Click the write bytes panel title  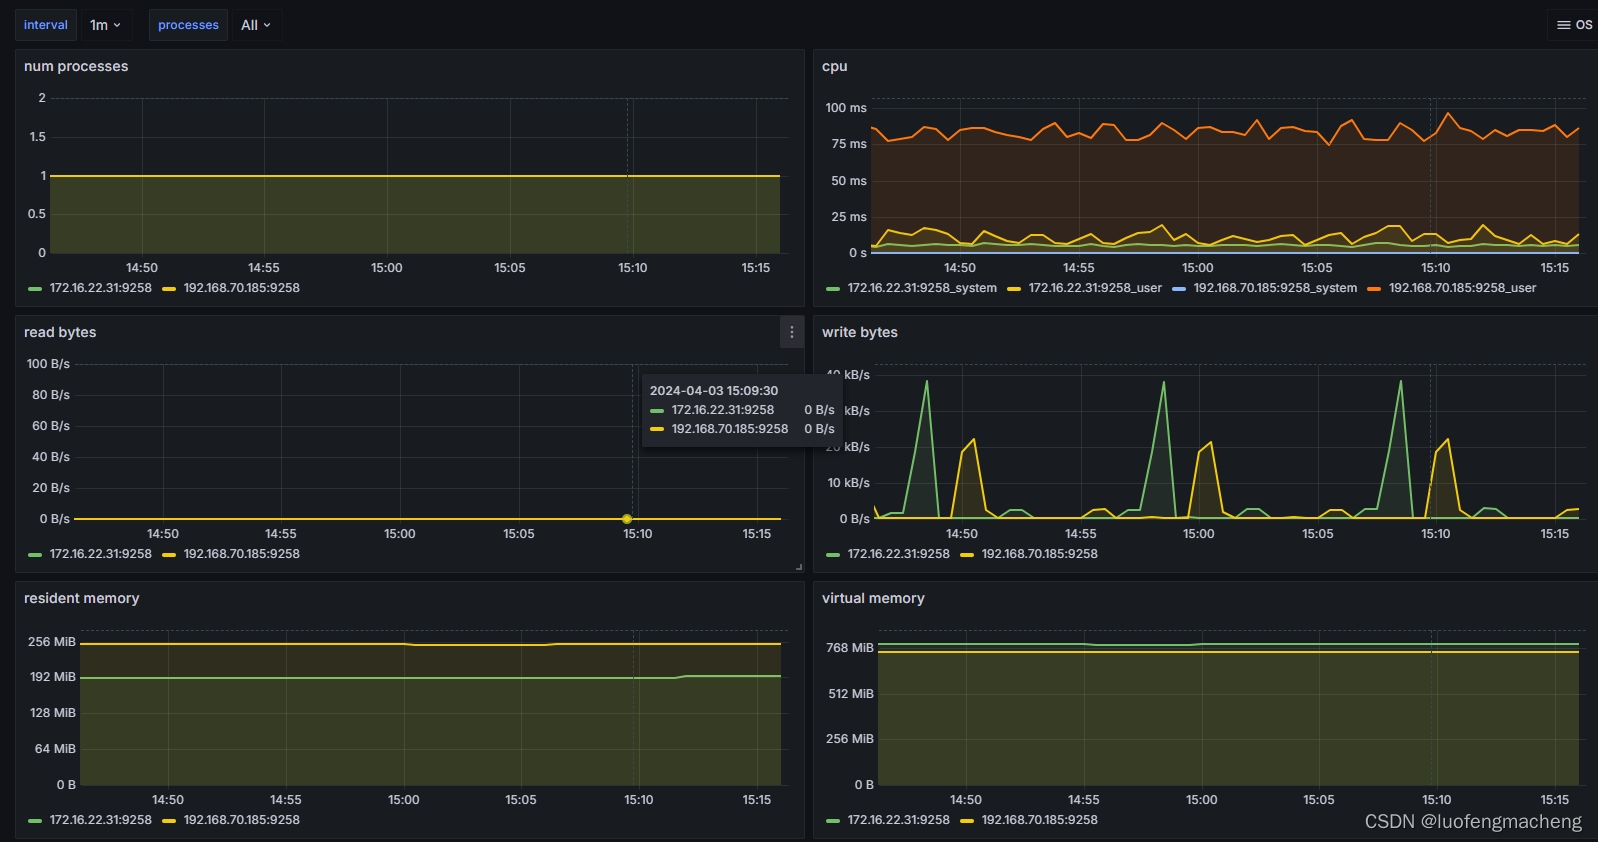point(860,332)
